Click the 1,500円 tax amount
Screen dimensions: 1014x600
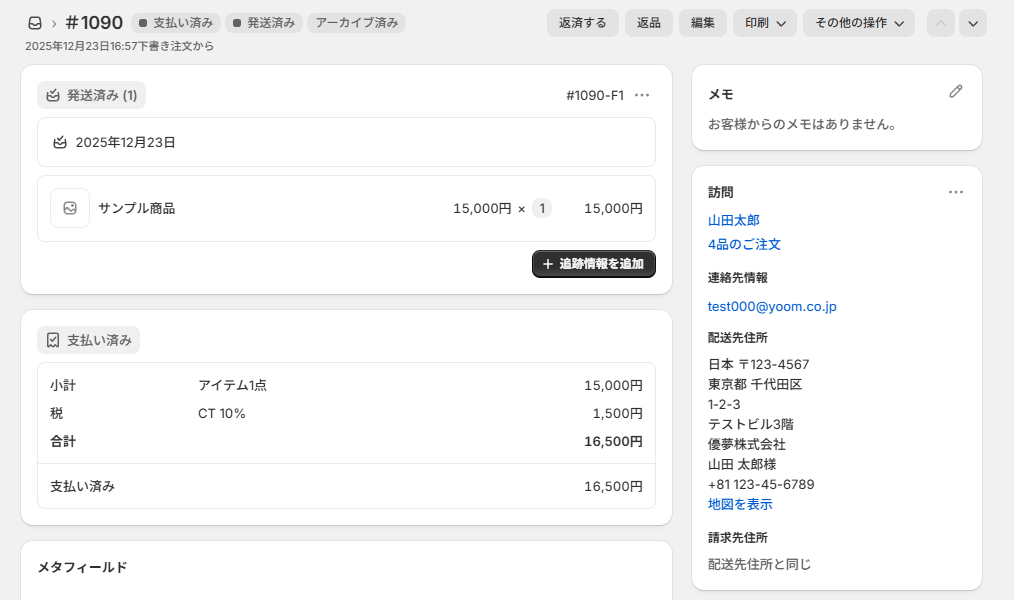click(618, 414)
